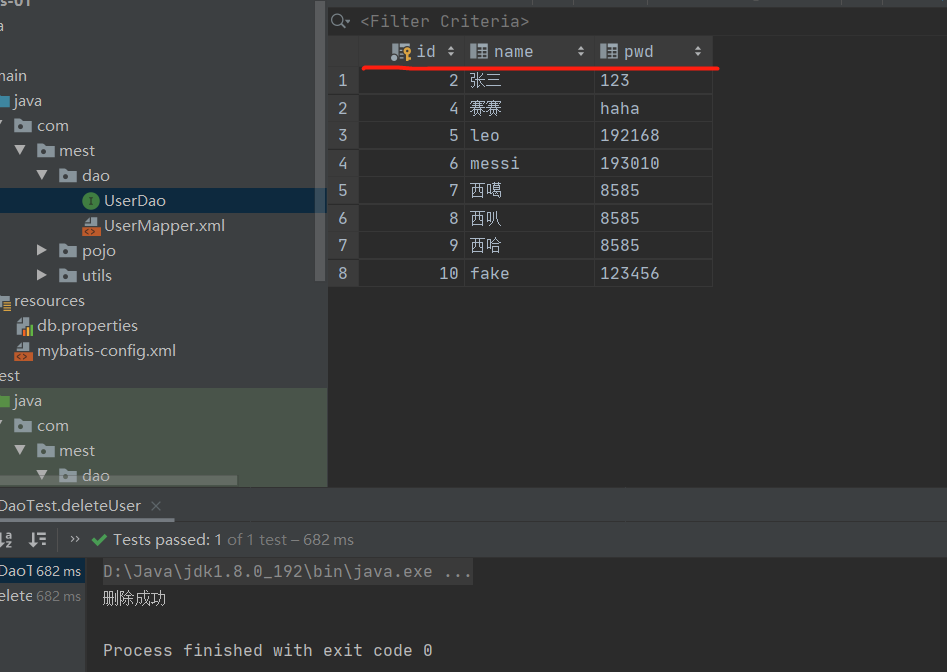947x672 pixels.
Task: Select the DaoTest 682 ms result node
Action: pyautogui.click(x=42, y=571)
